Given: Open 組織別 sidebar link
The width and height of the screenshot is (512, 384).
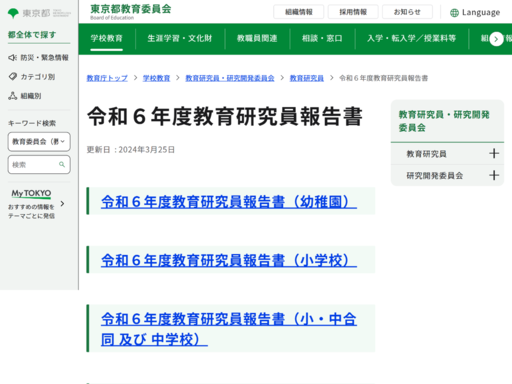Looking at the screenshot, I should coord(25,96).
